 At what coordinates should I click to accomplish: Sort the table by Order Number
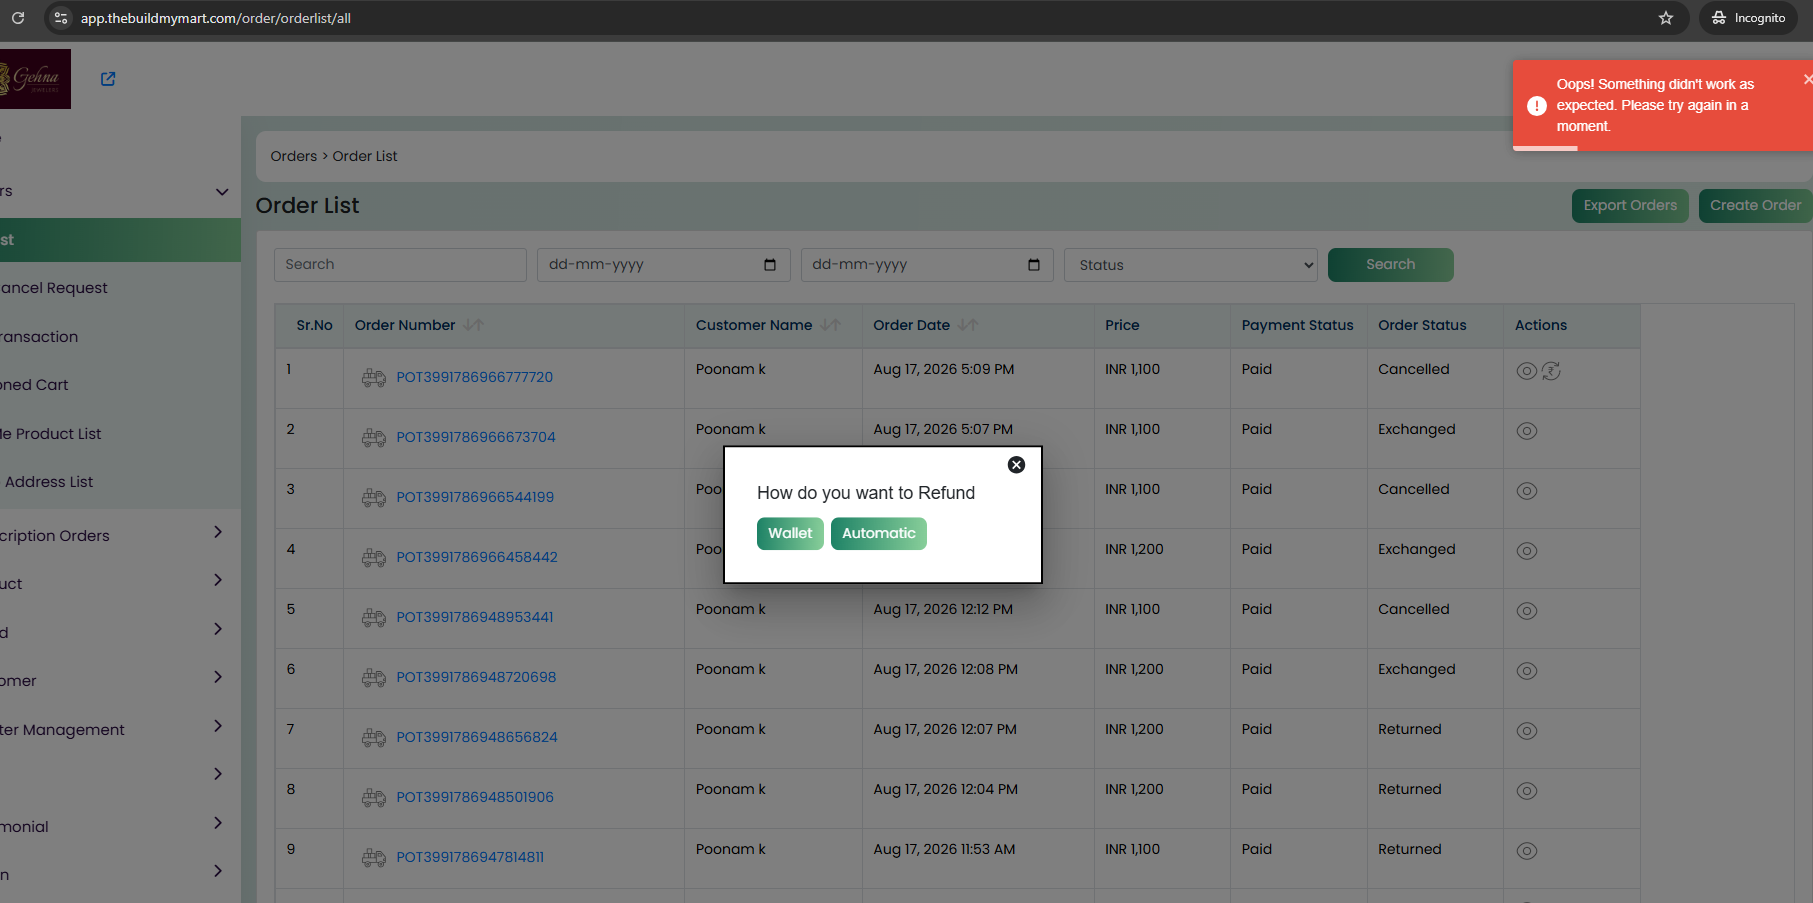(x=473, y=325)
